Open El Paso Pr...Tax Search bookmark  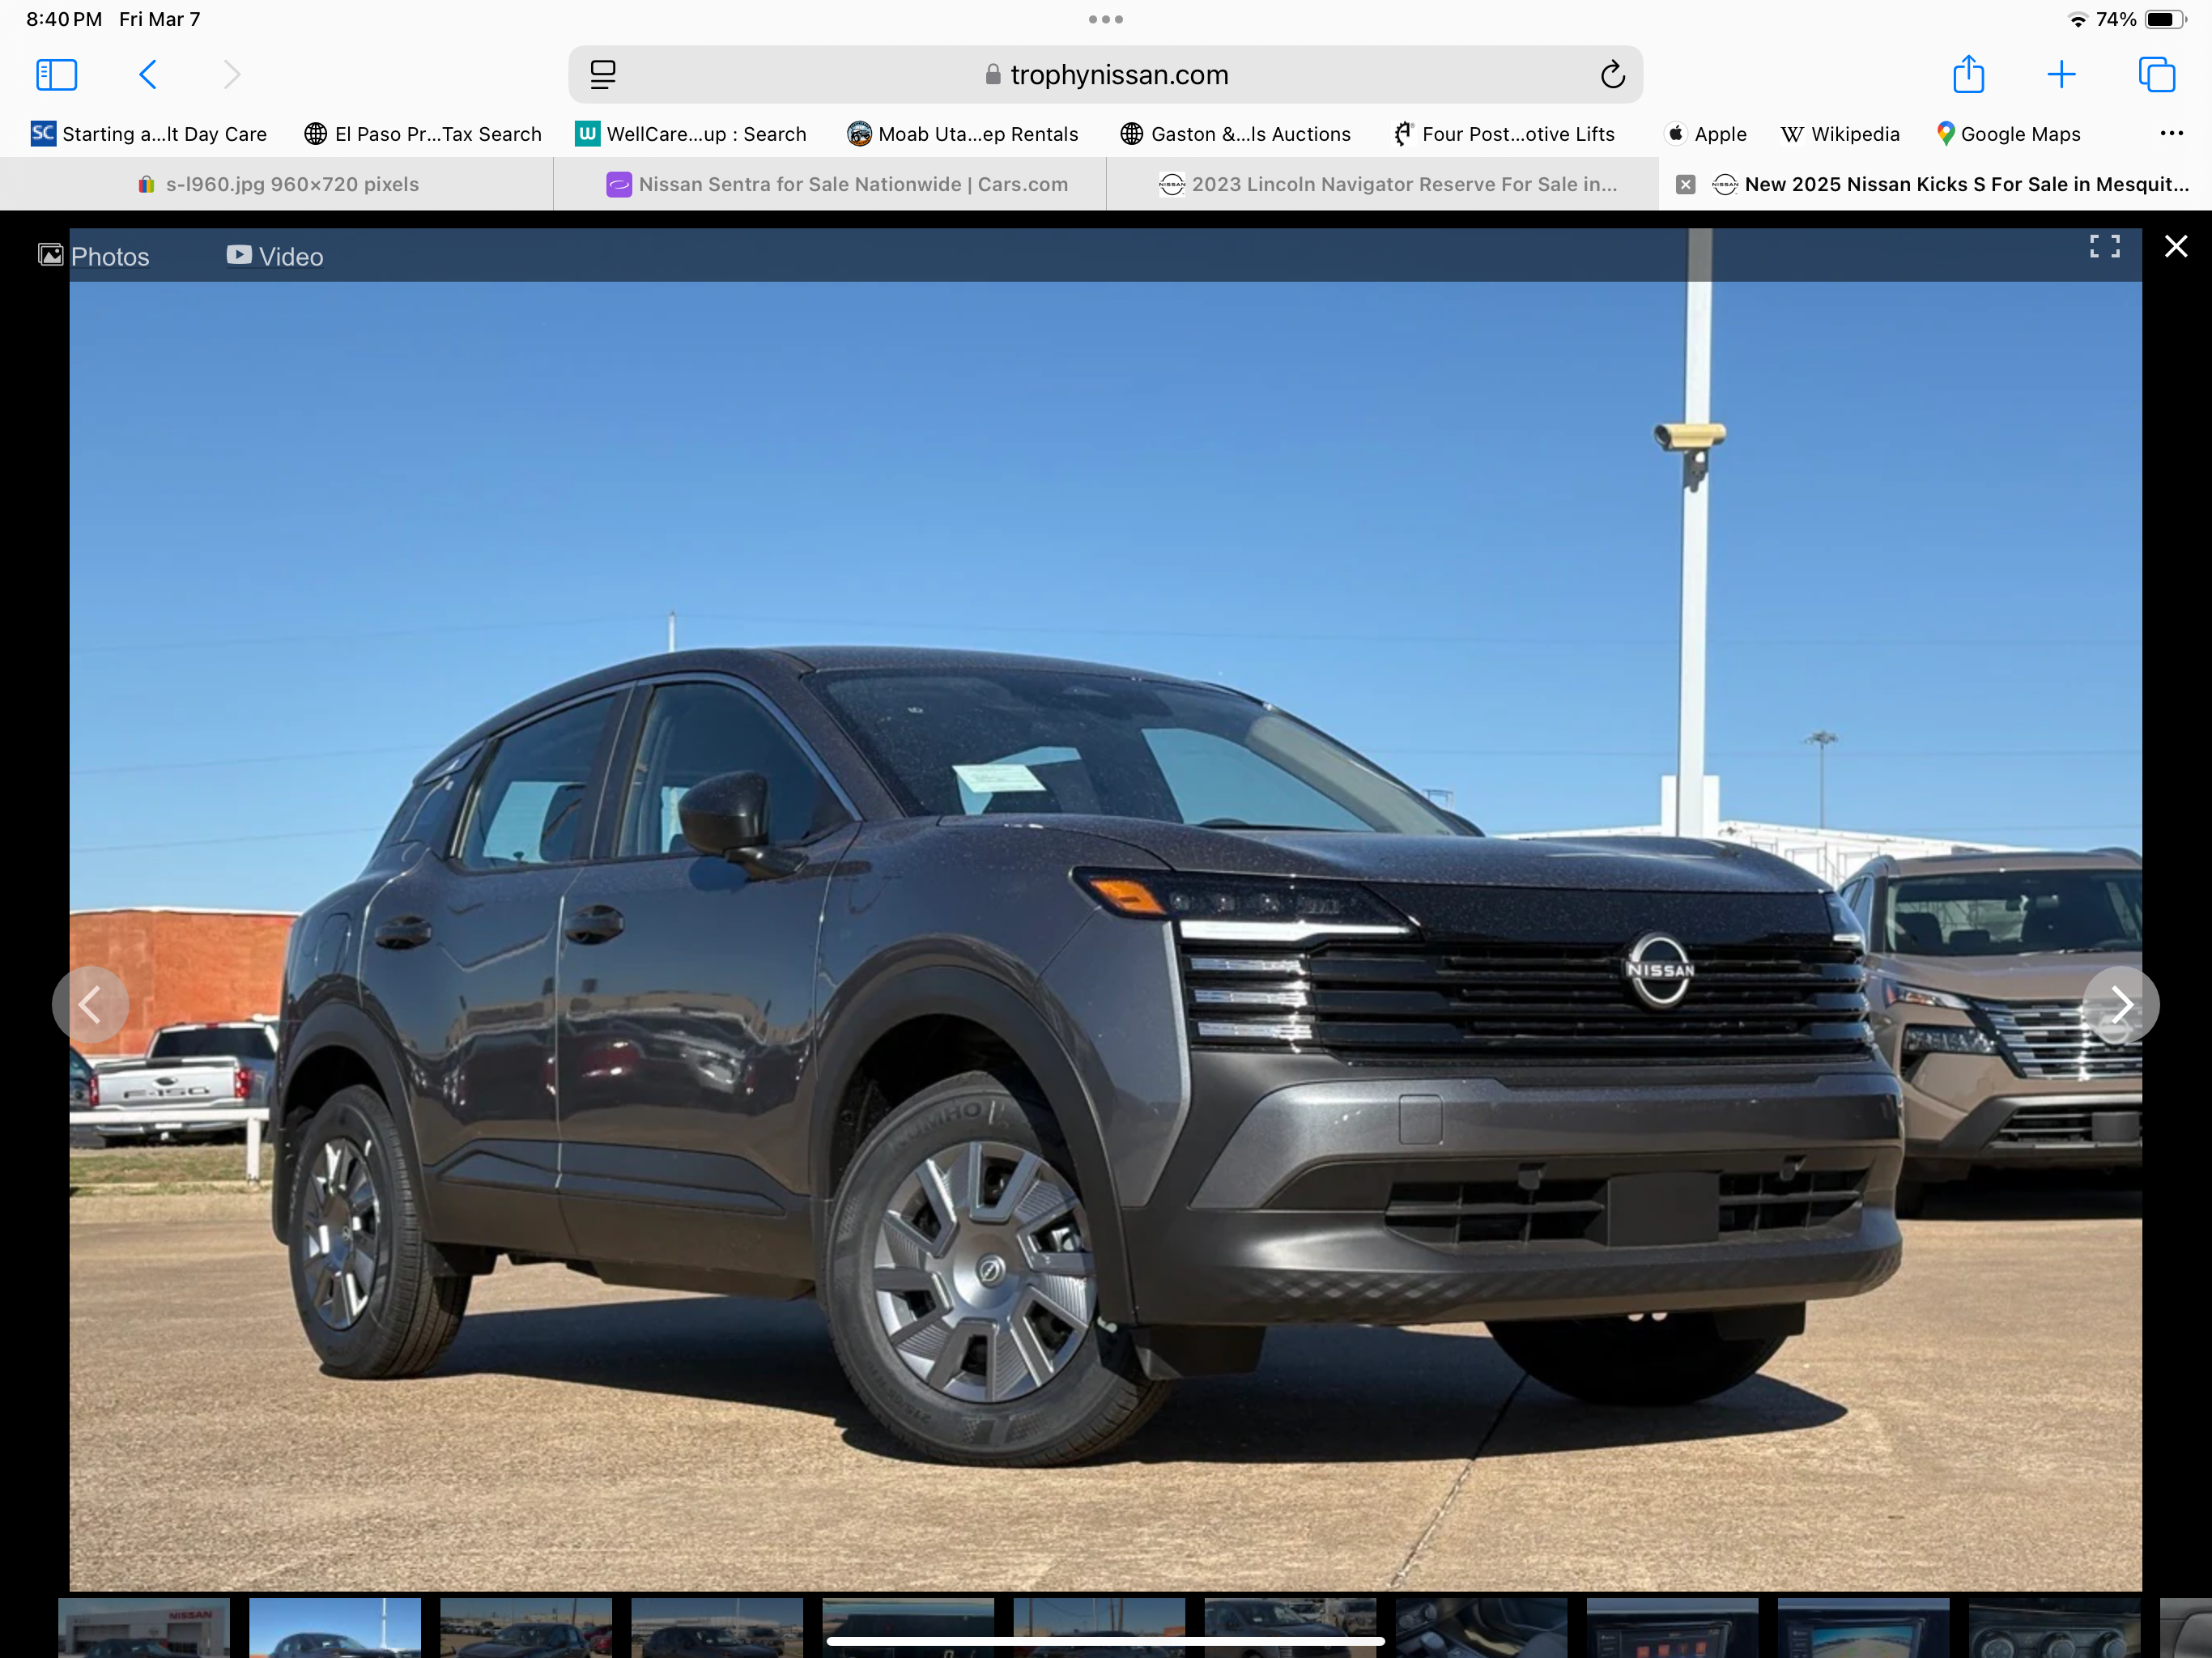[423, 134]
